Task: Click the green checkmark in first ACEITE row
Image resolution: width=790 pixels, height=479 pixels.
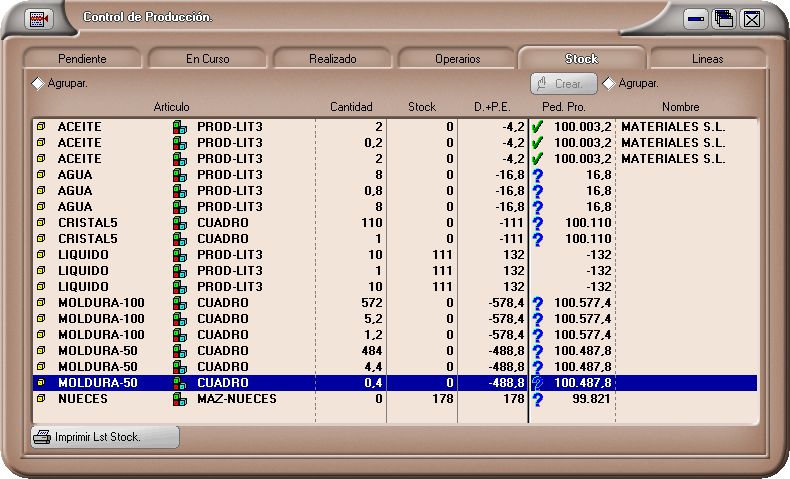Action: [x=538, y=127]
